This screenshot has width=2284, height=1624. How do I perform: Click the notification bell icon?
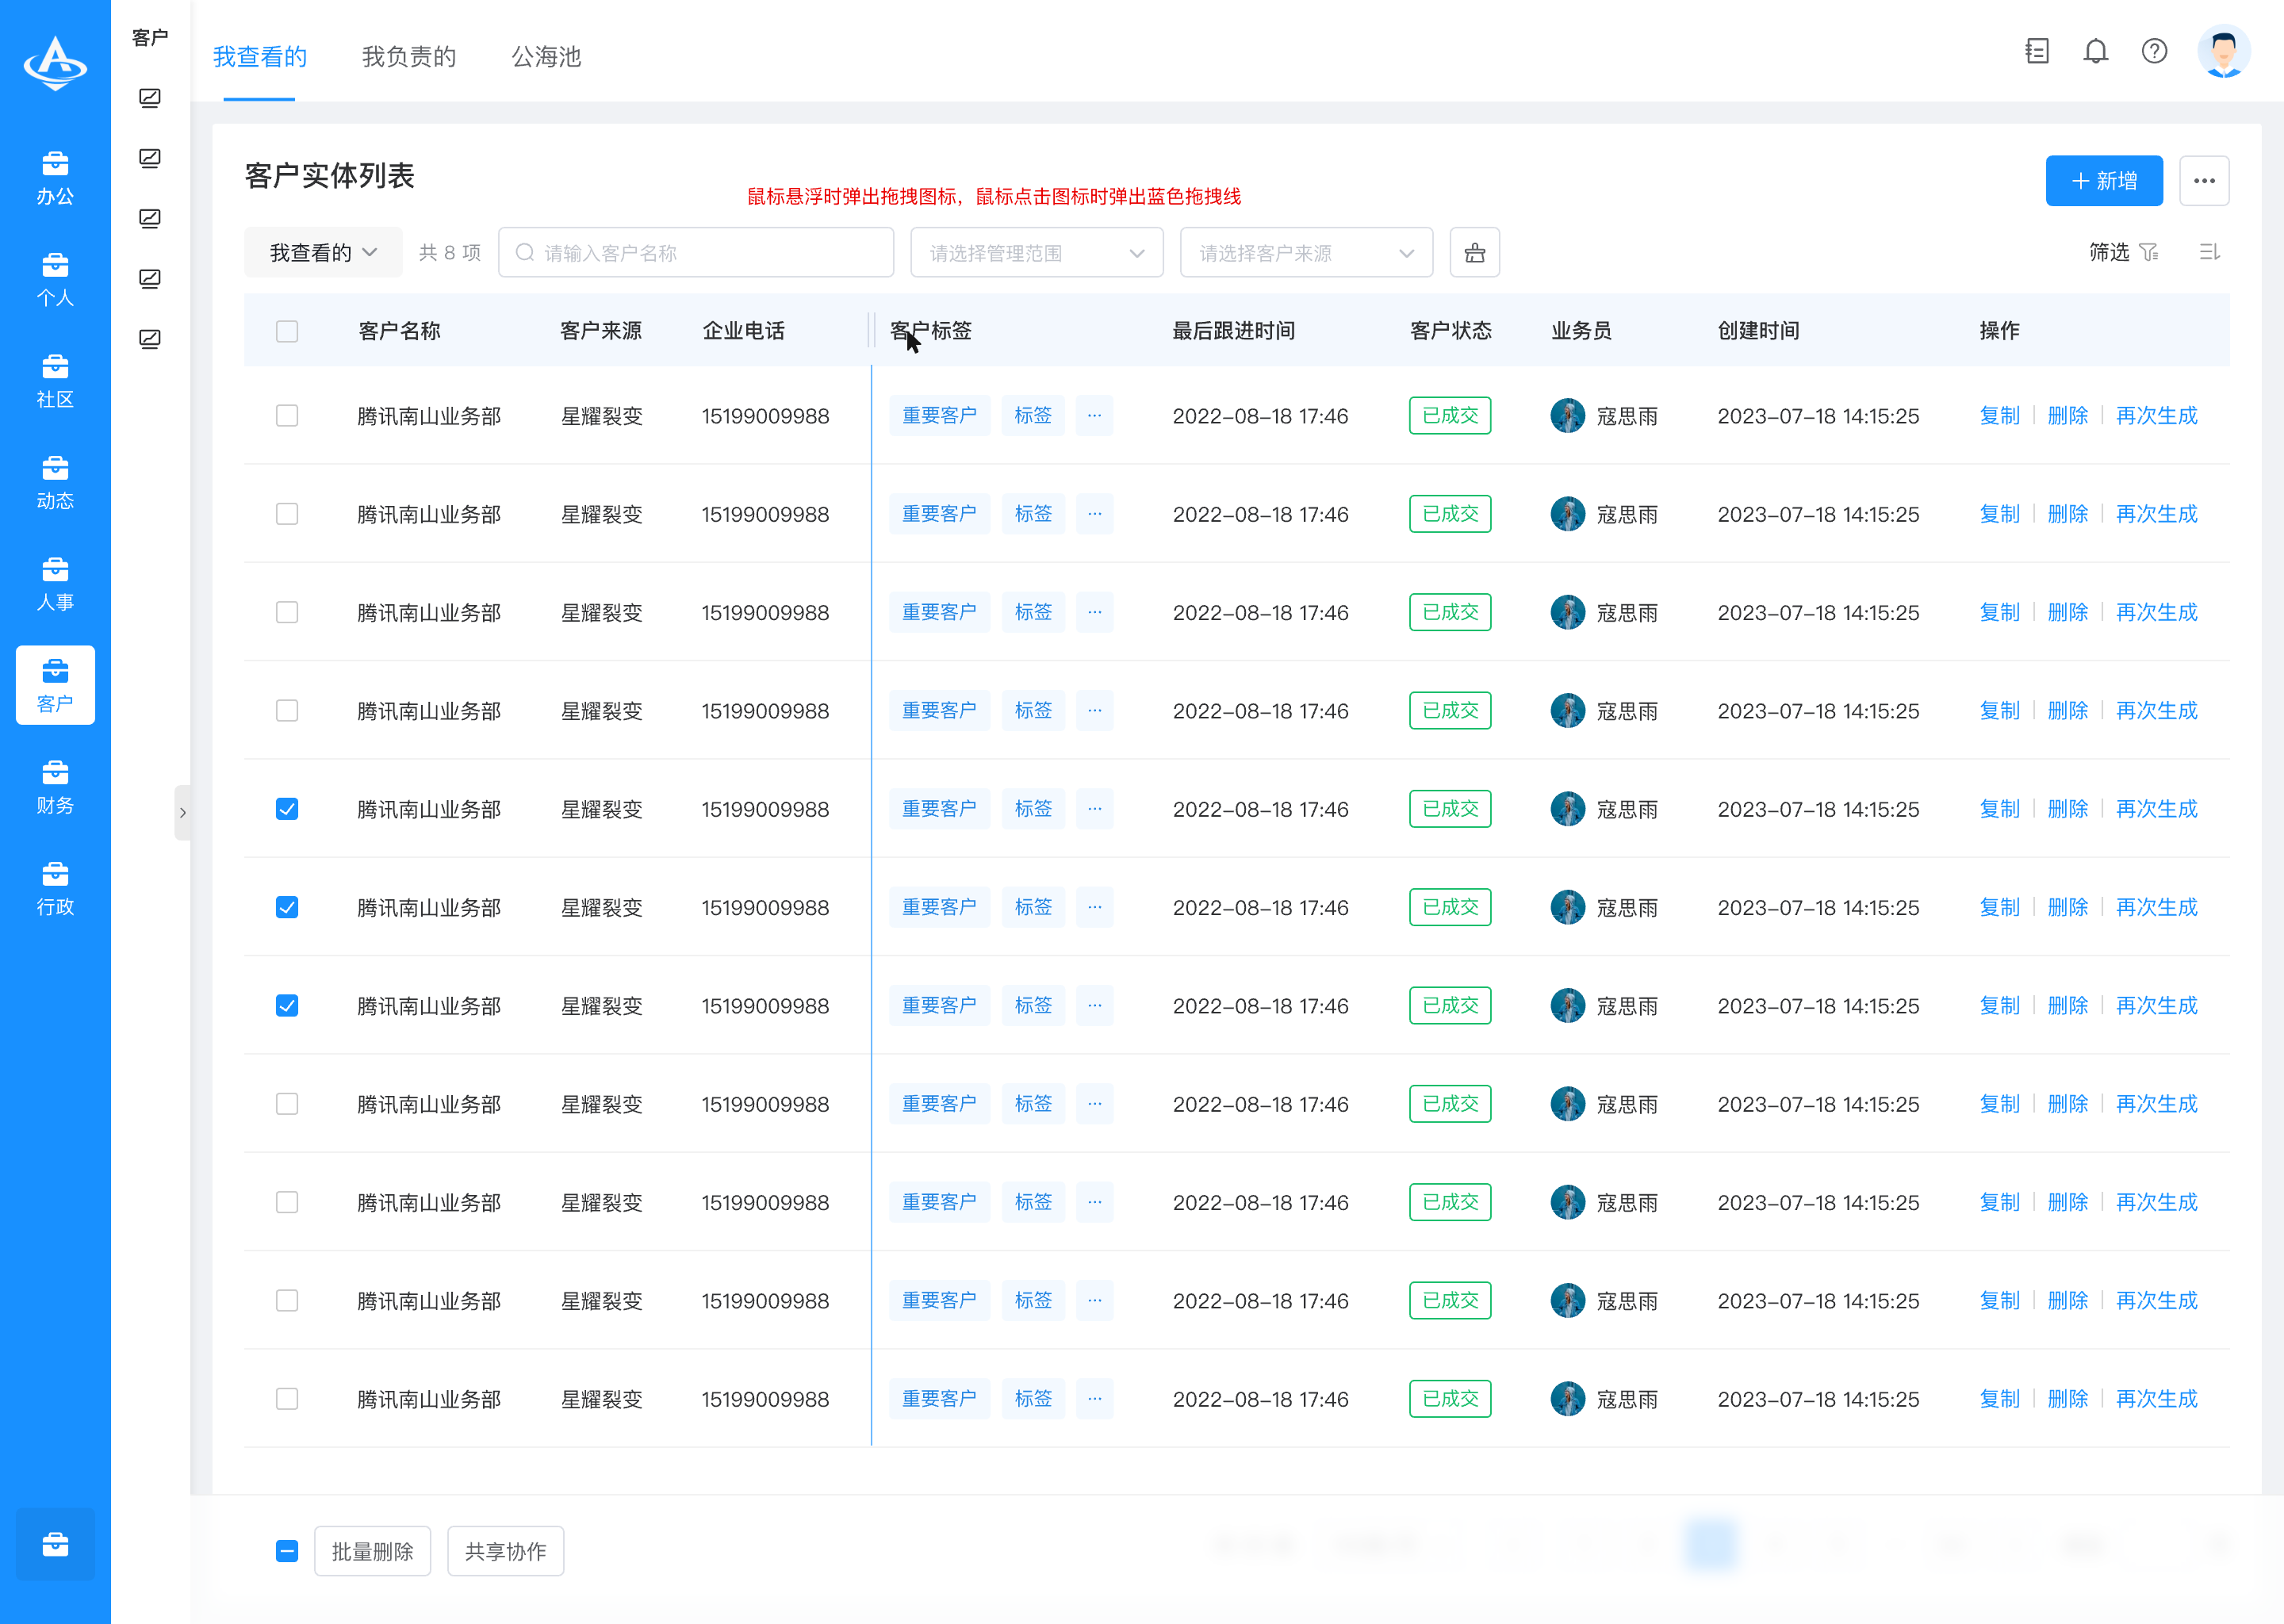click(2095, 51)
